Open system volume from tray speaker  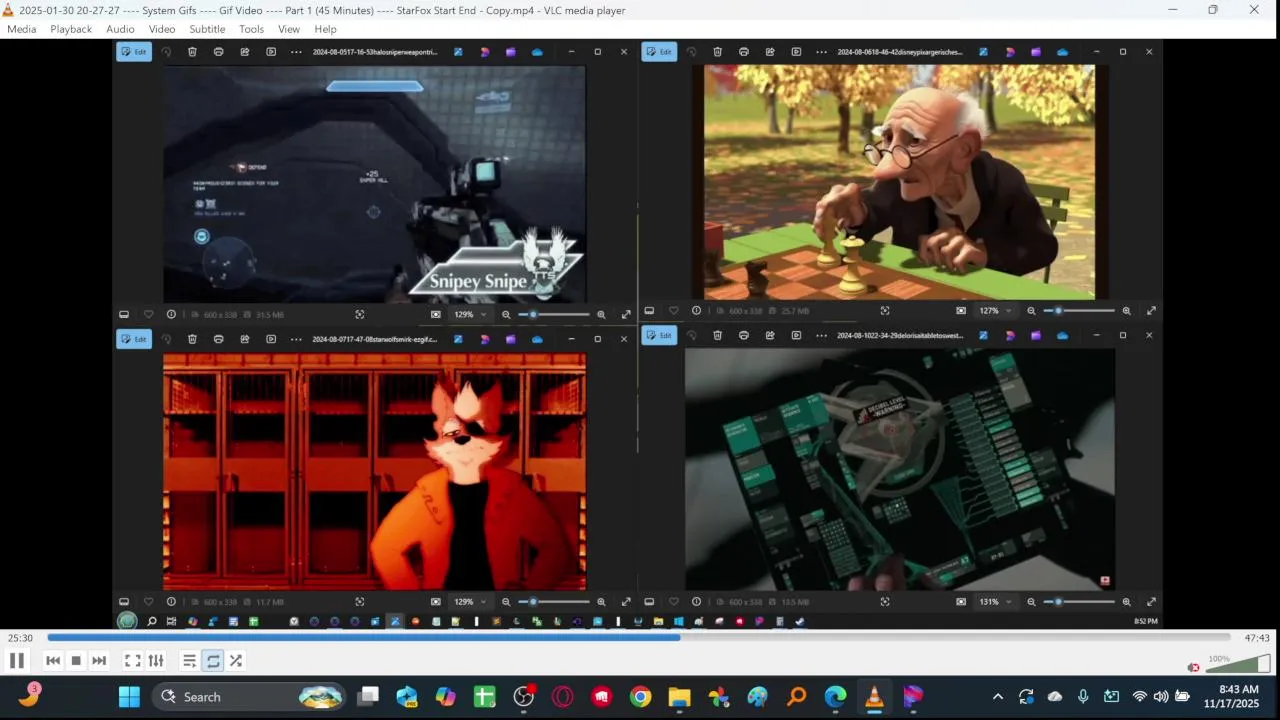click(x=1161, y=697)
